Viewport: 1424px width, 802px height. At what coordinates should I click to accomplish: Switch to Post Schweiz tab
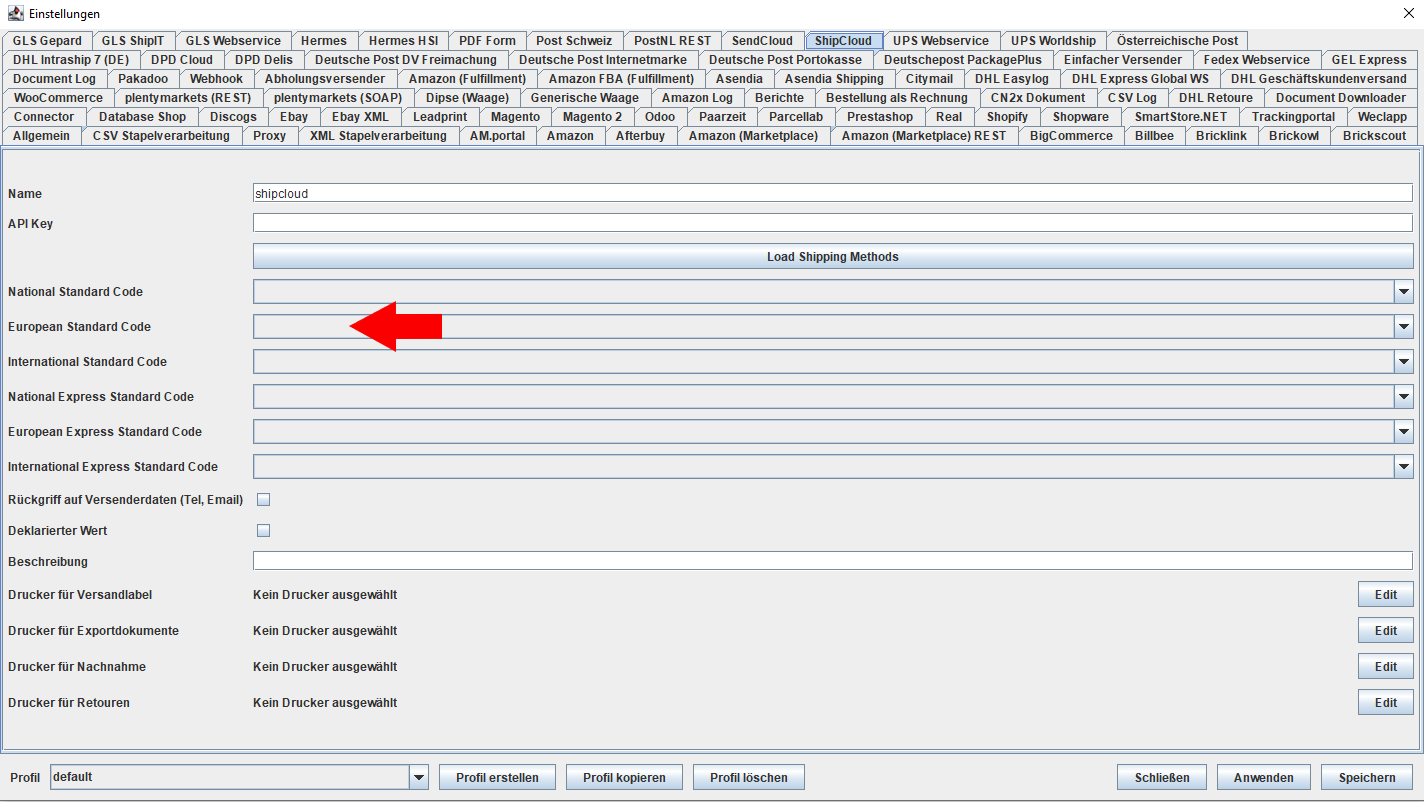click(574, 41)
